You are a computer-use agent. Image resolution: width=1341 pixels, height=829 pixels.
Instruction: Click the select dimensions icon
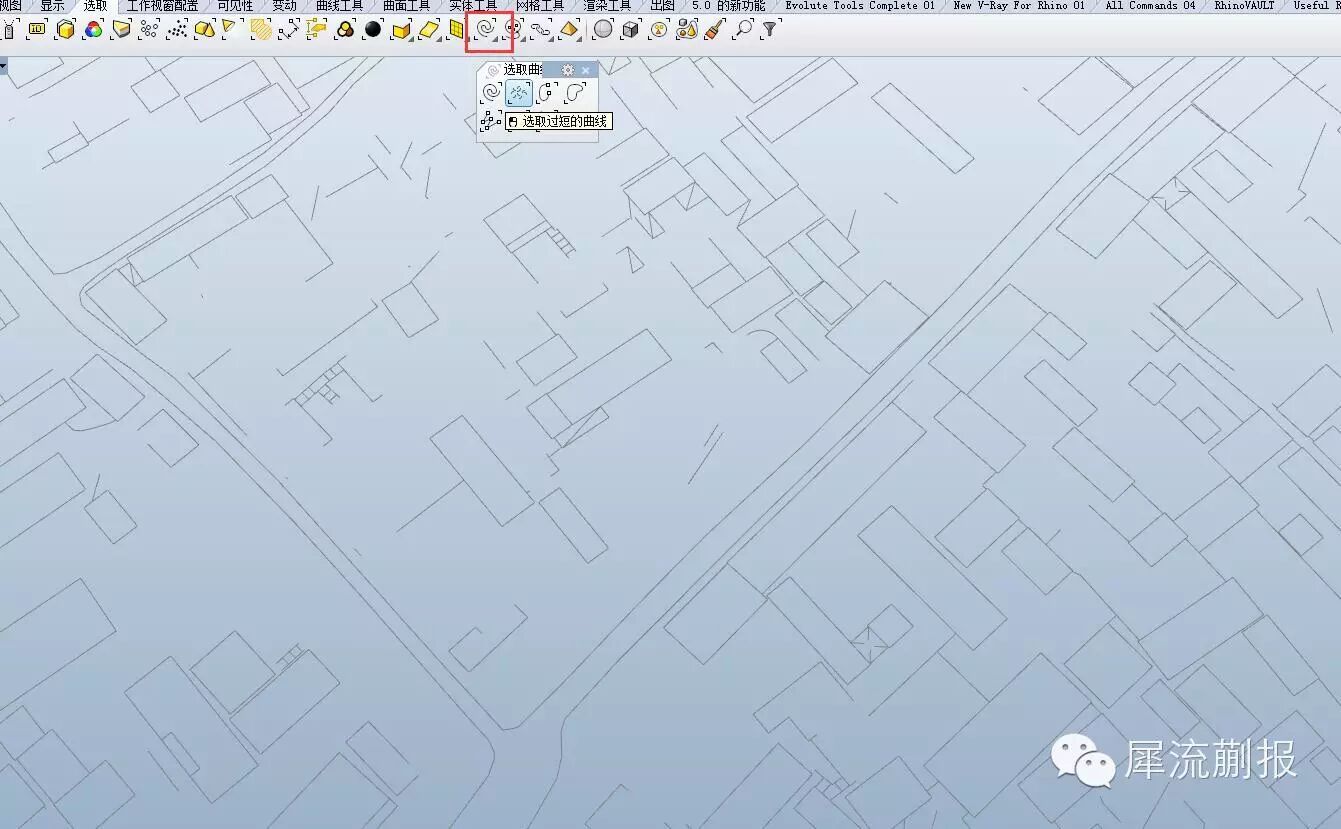click(289, 29)
